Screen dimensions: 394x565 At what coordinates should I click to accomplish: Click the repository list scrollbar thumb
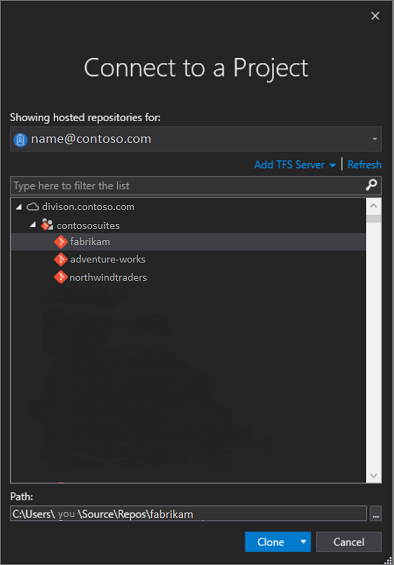click(x=373, y=219)
